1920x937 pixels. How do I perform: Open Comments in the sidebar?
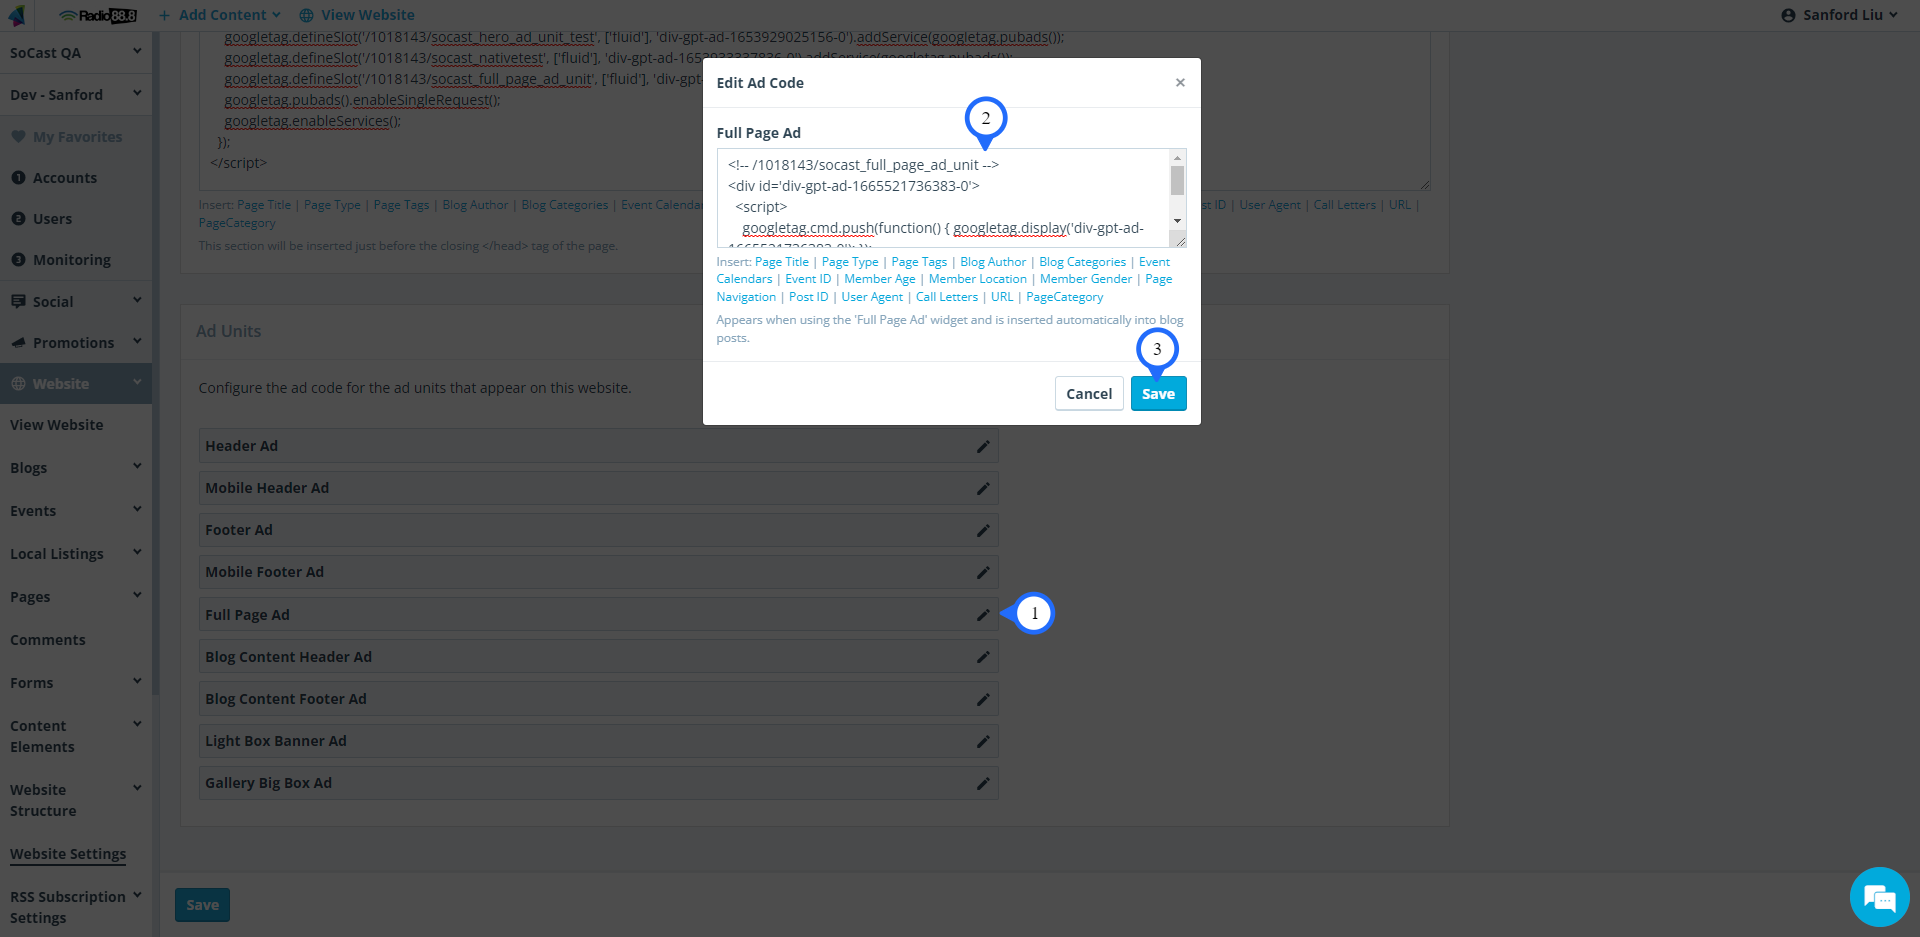[48, 640]
